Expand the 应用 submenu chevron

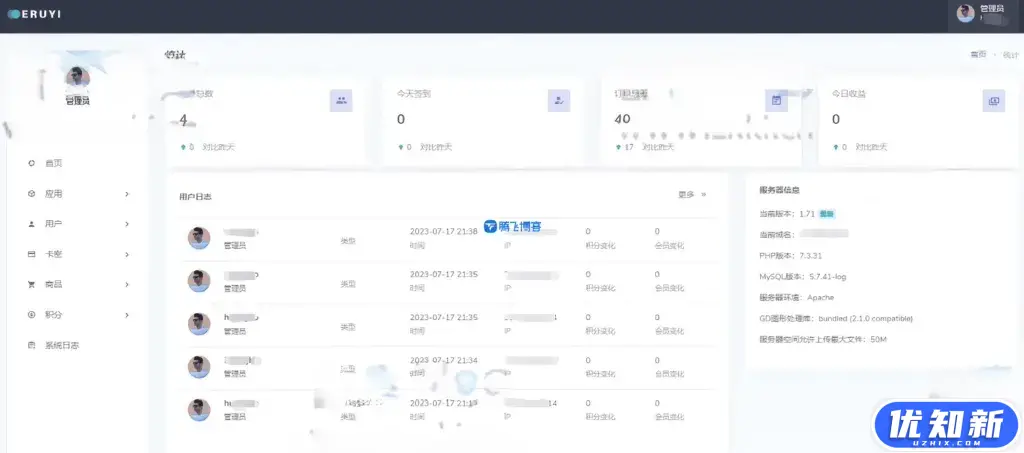click(126, 194)
